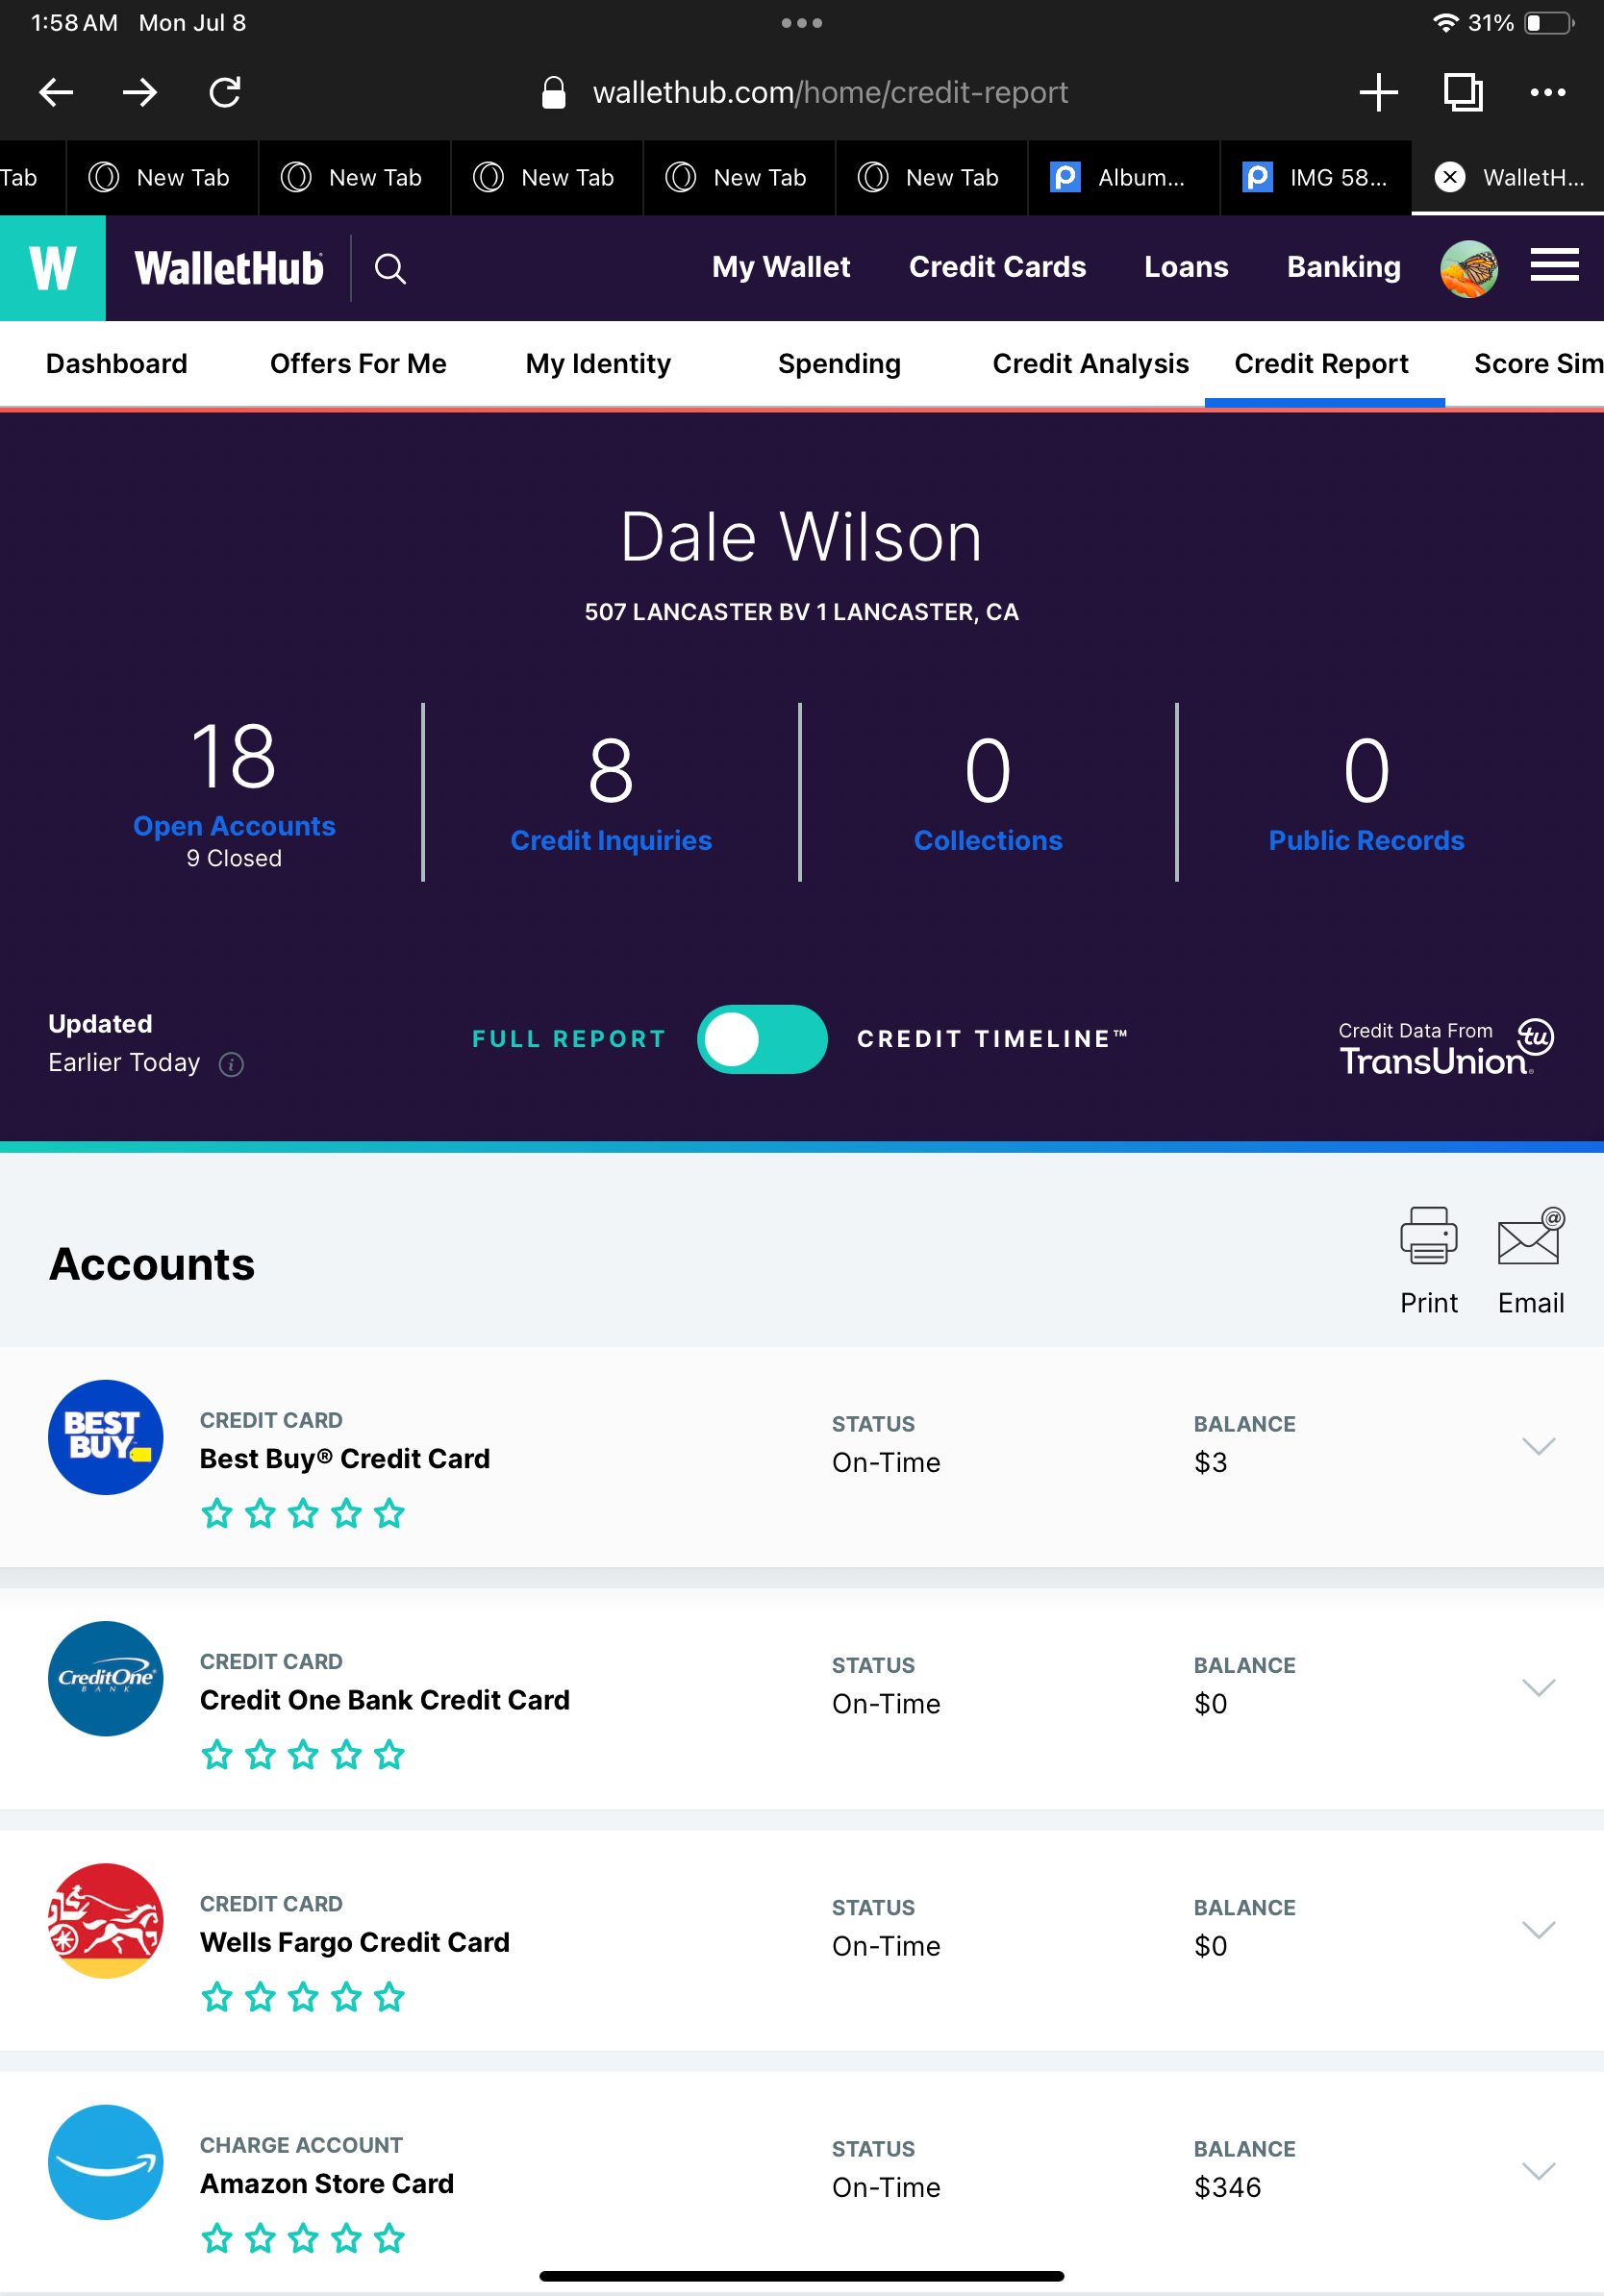
Task: Open the Open Accounts link
Action: click(234, 826)
